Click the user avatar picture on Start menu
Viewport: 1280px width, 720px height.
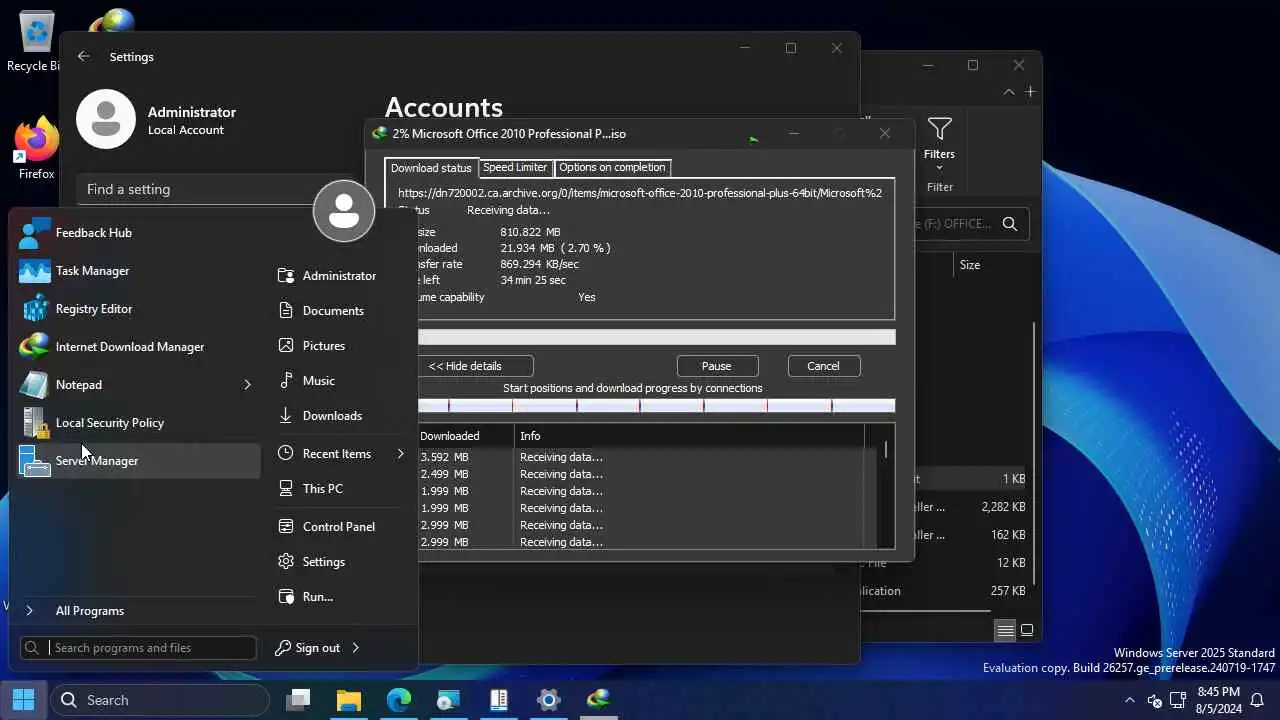pyautogui.click(x=344, y=211)
